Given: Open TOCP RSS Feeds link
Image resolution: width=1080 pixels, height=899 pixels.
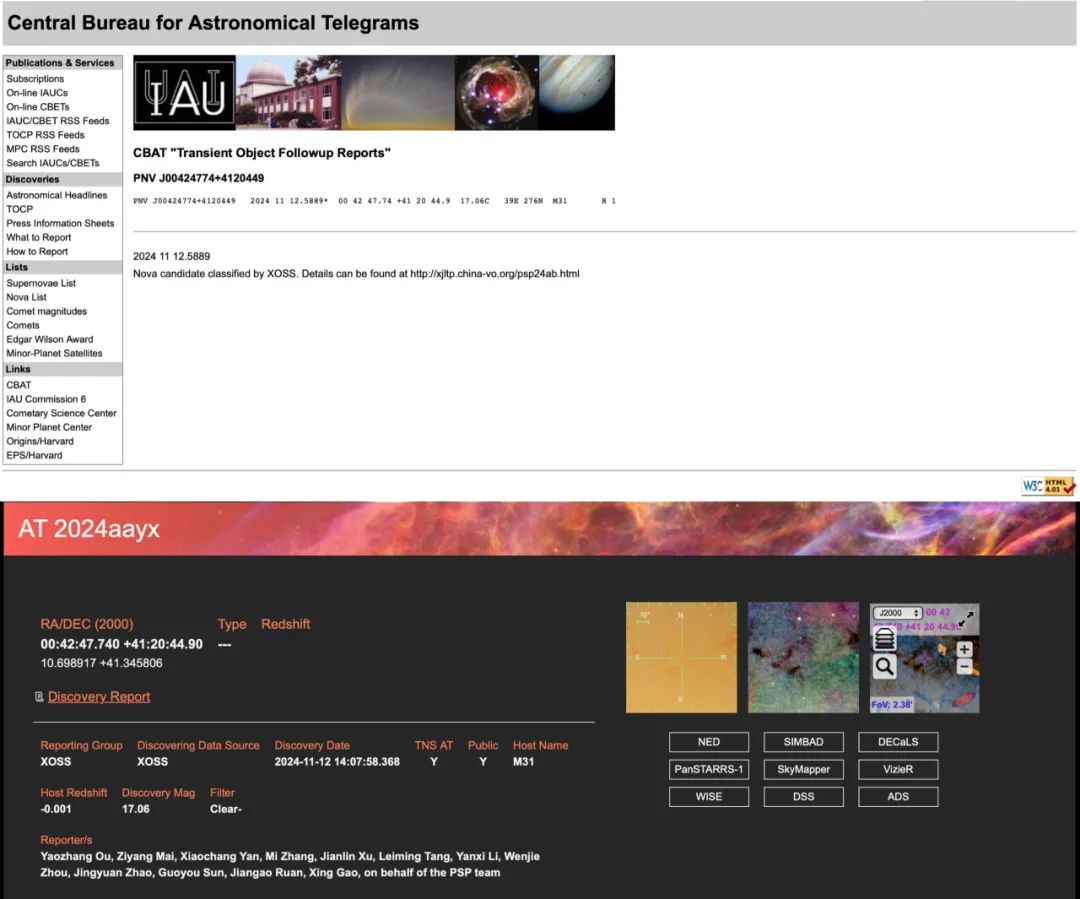Looking at the screenshot, I should [45, 135].
